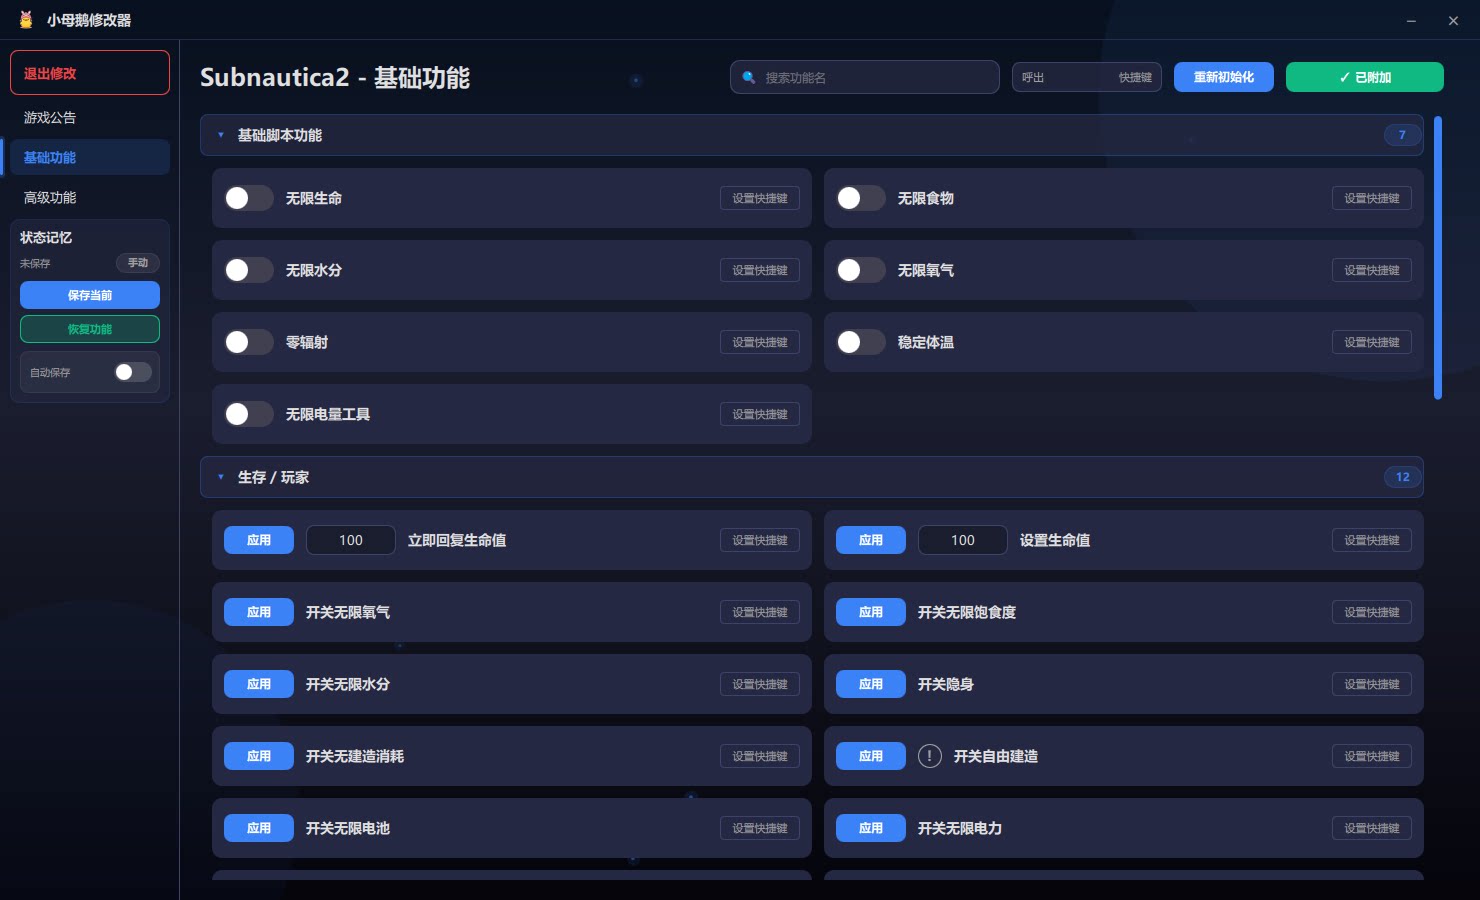The width and height of the screenshot is (1480, 900).
Task: Click 应用 for 开关无限饱食度
Action: coord(871,612)
